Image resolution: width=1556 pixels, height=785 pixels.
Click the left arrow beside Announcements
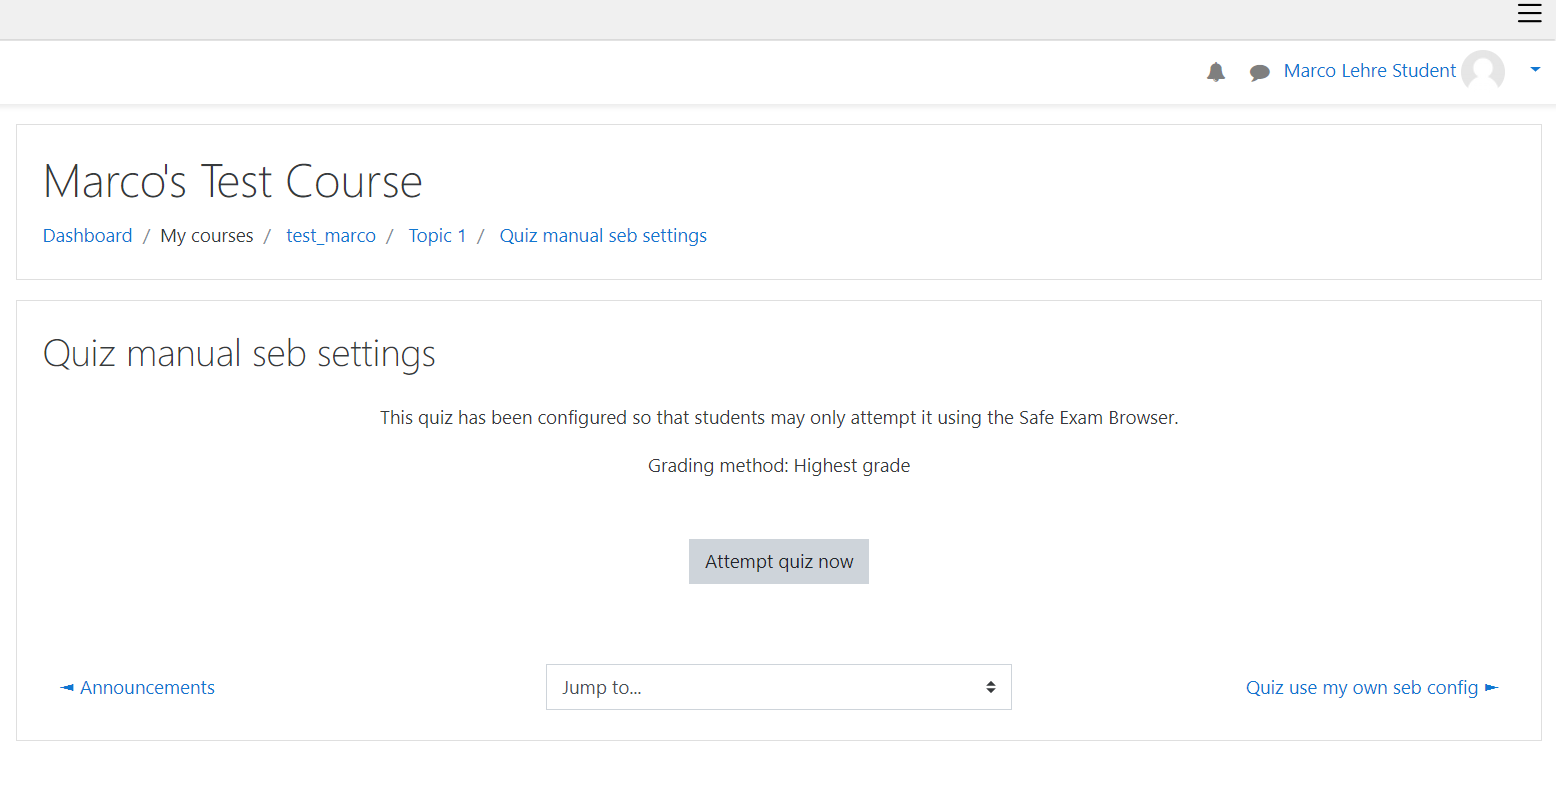[66, 687]
